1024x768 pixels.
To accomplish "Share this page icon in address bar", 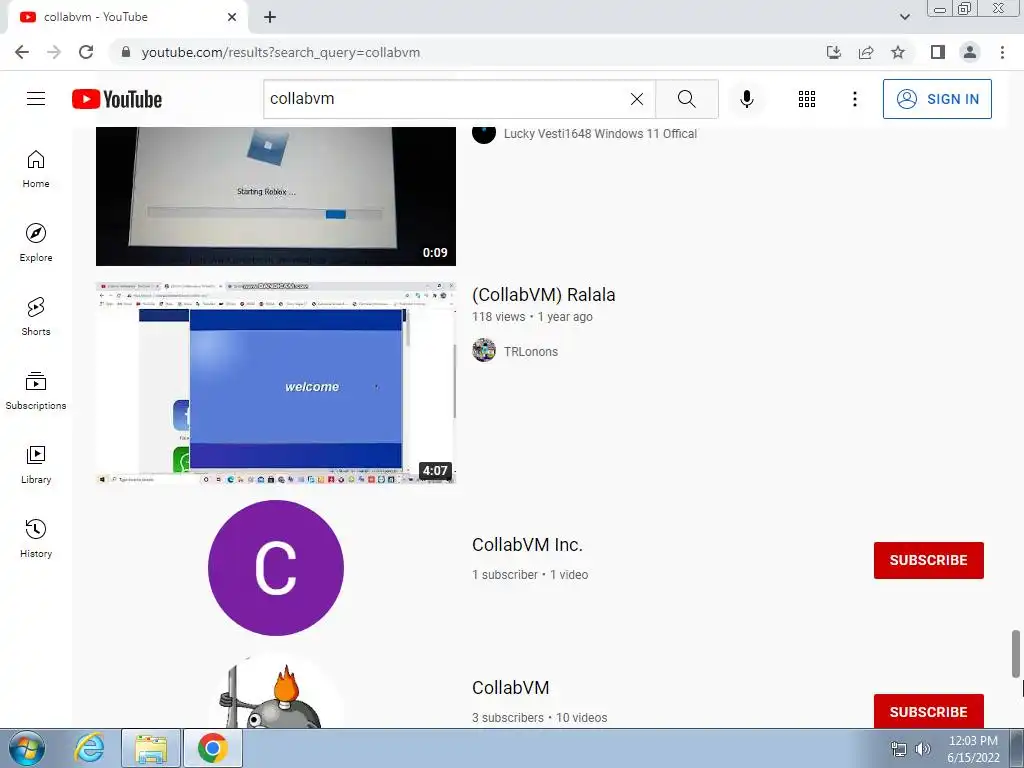I will coord(866,52).
